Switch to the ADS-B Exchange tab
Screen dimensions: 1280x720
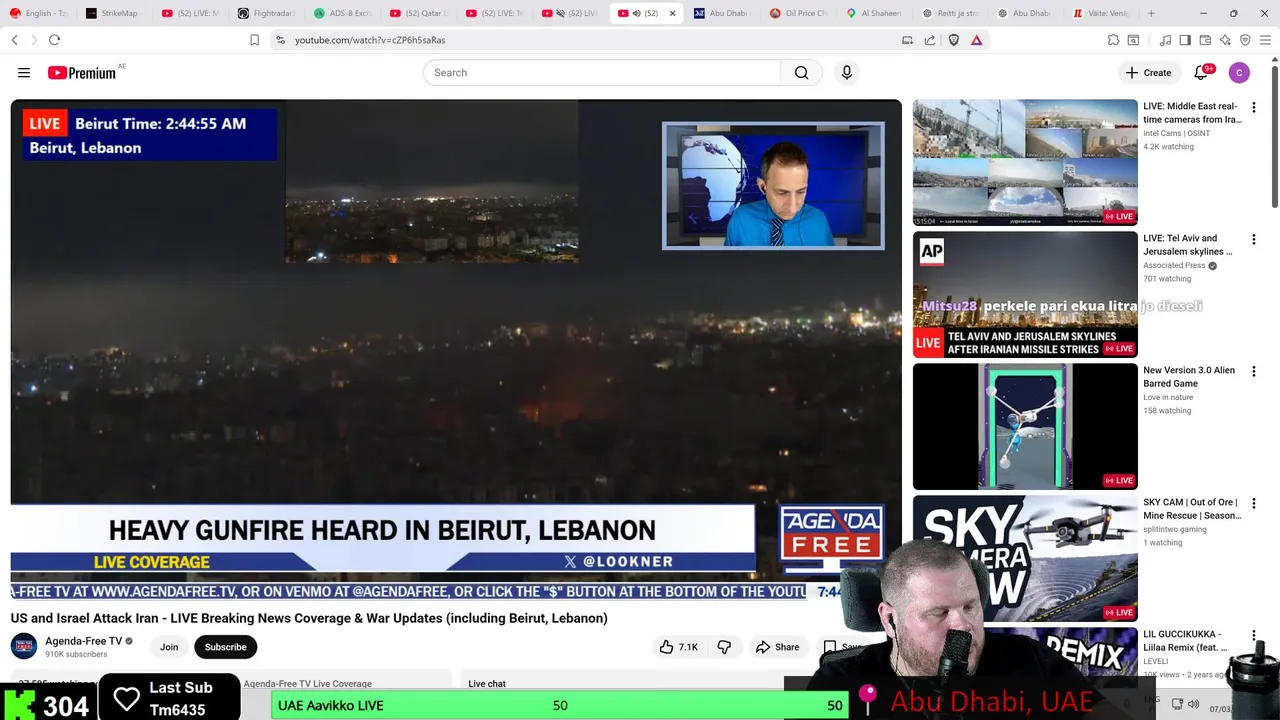343,13
